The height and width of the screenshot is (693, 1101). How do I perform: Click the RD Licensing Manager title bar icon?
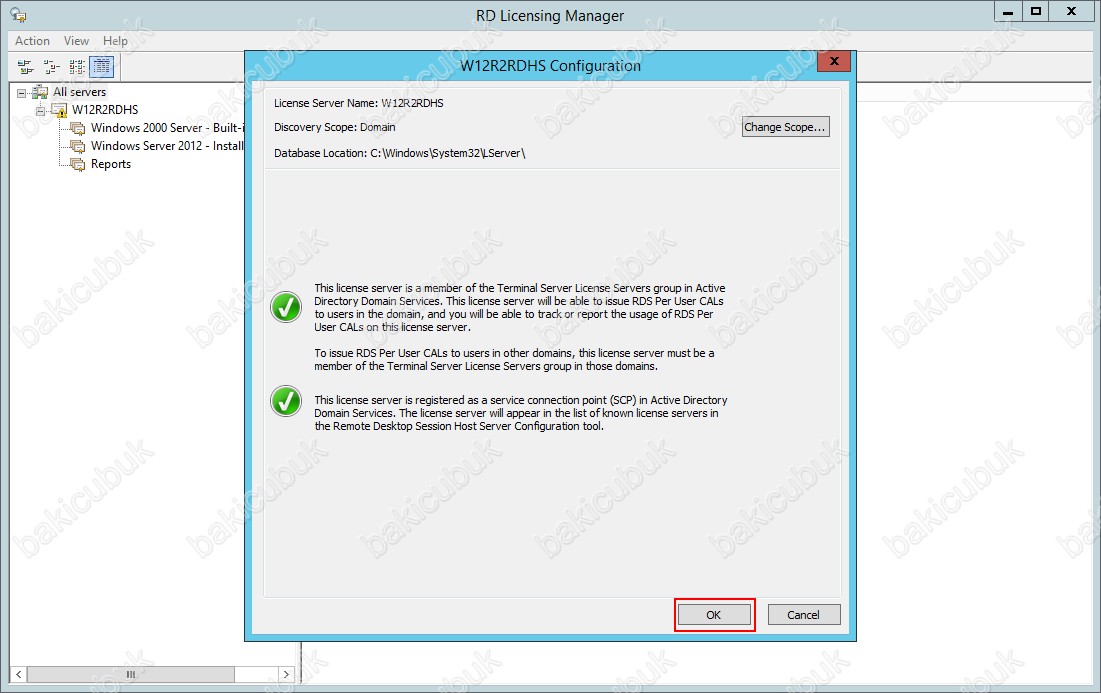tap(18, 15)
